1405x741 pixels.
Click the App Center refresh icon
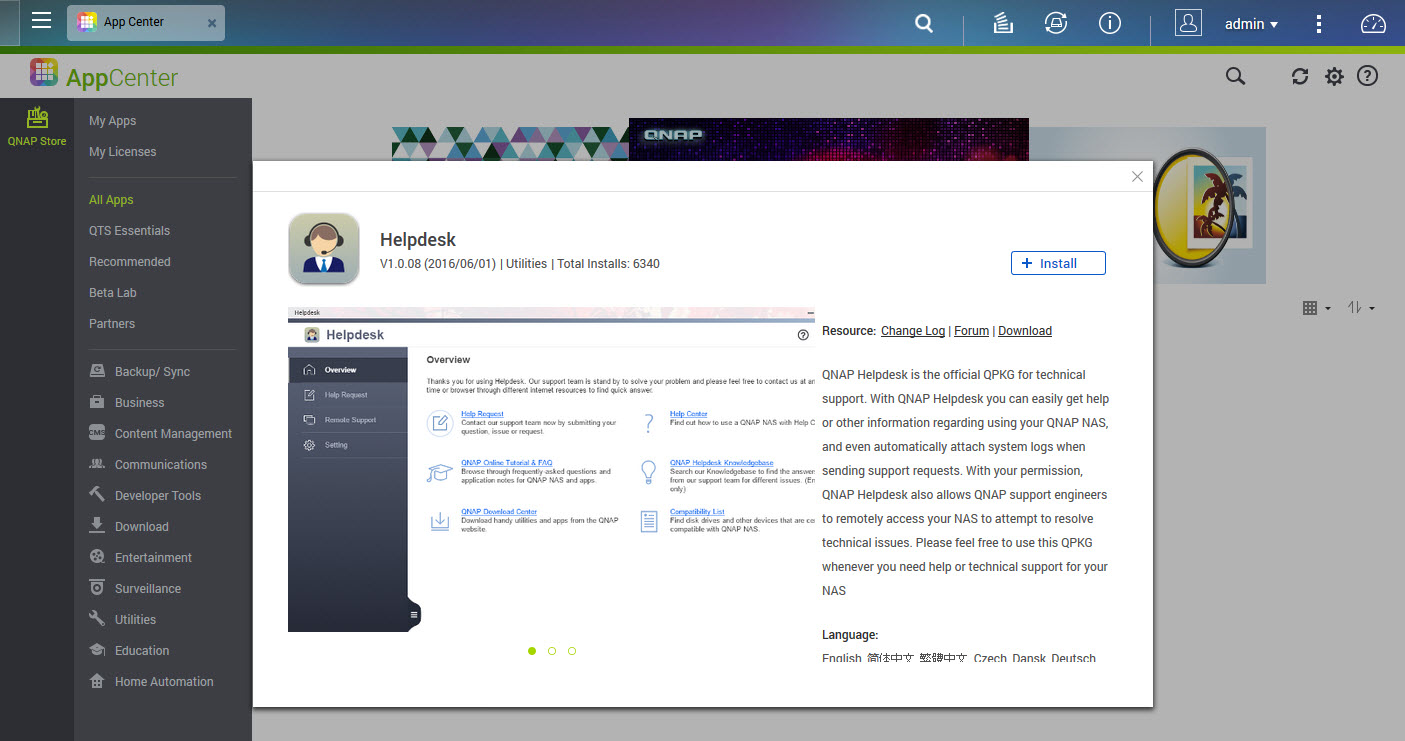pos(1300,77)
